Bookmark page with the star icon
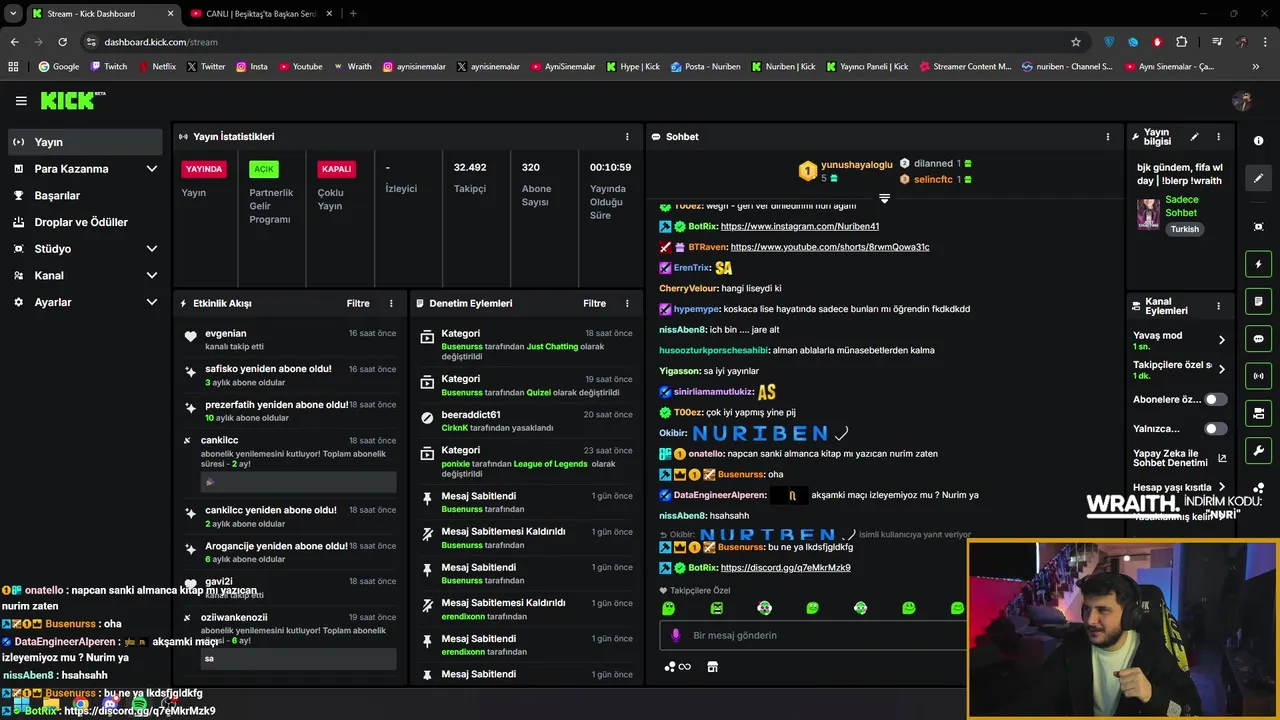The height and width of the screenshot is (720, 1280). 1076,42
